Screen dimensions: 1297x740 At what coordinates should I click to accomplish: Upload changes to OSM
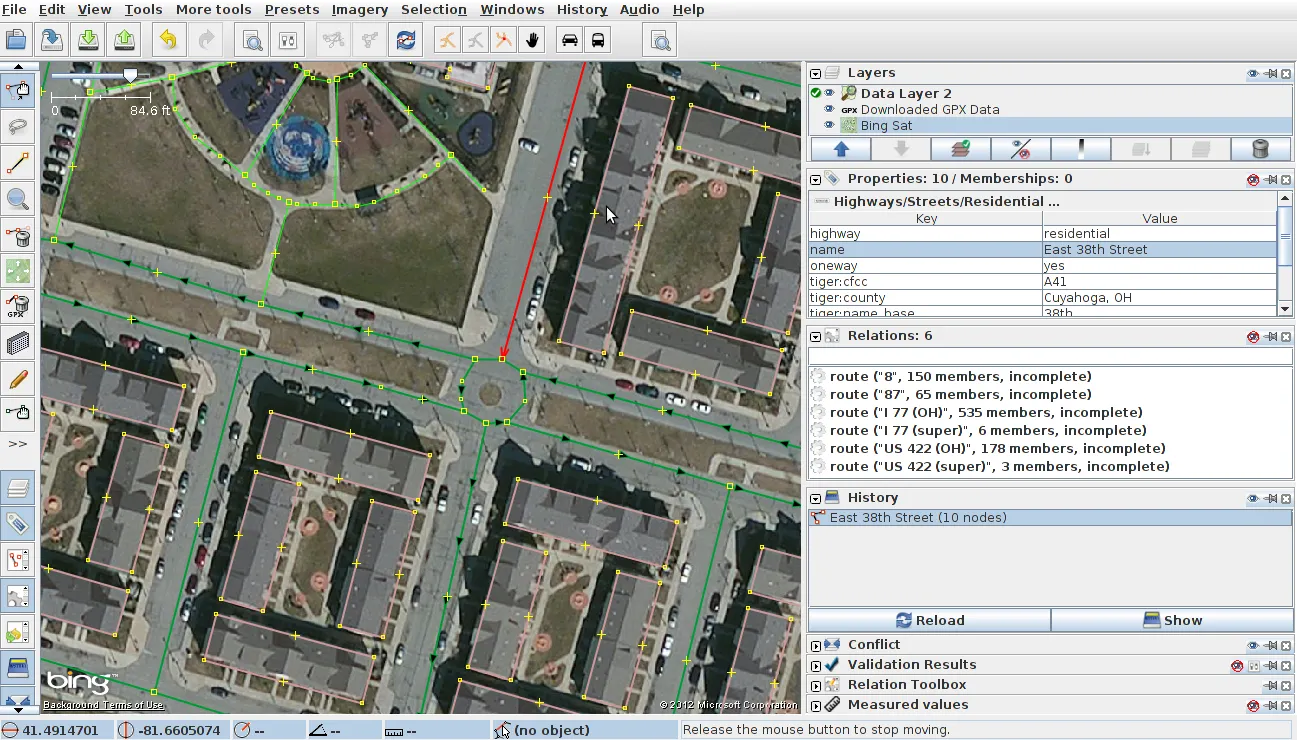point(122,40)
